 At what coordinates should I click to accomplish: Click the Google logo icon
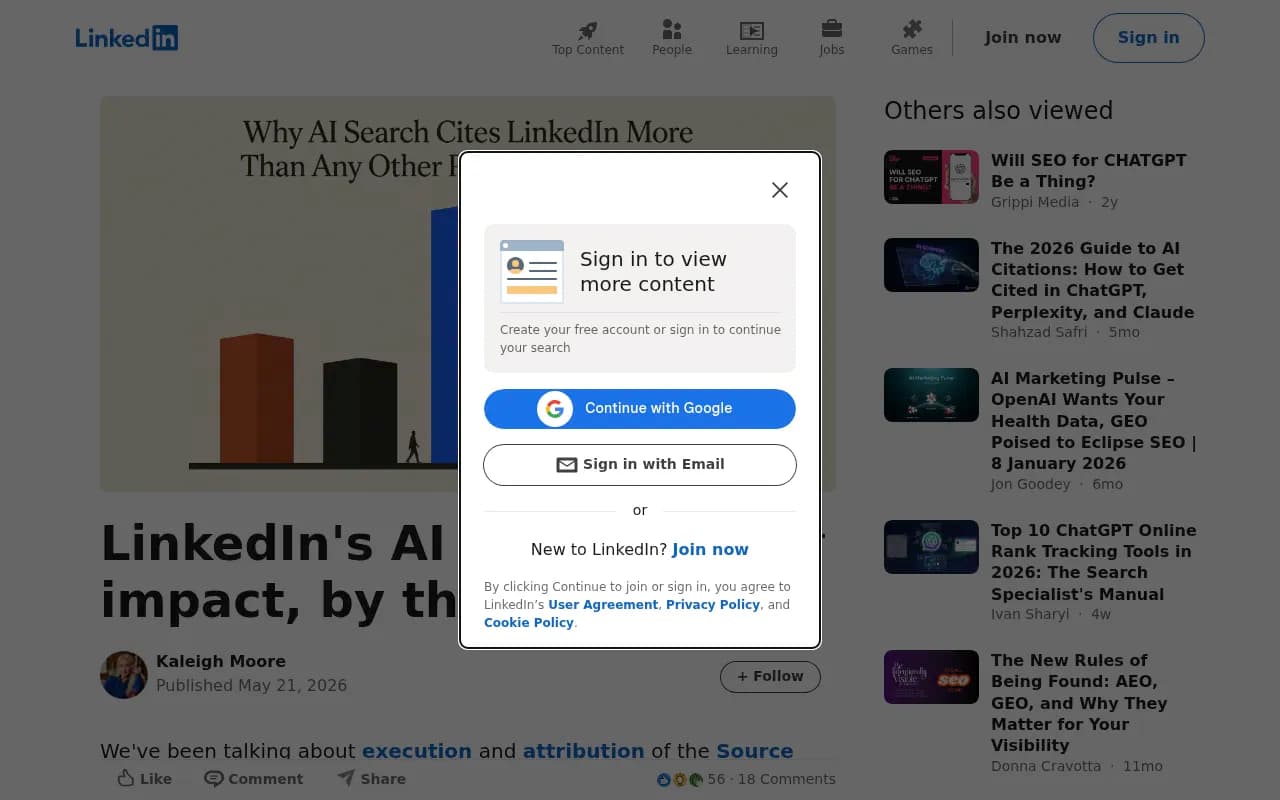pos(555,408)
